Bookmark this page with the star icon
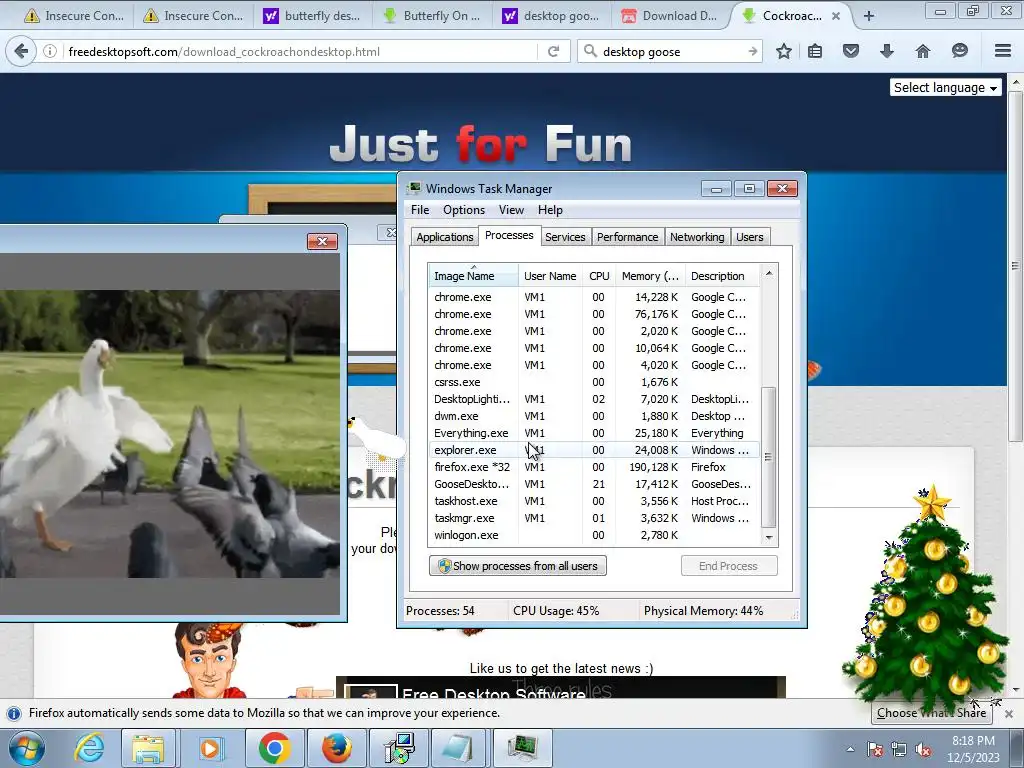1024x768 pixels. click(x=784, y=51)
